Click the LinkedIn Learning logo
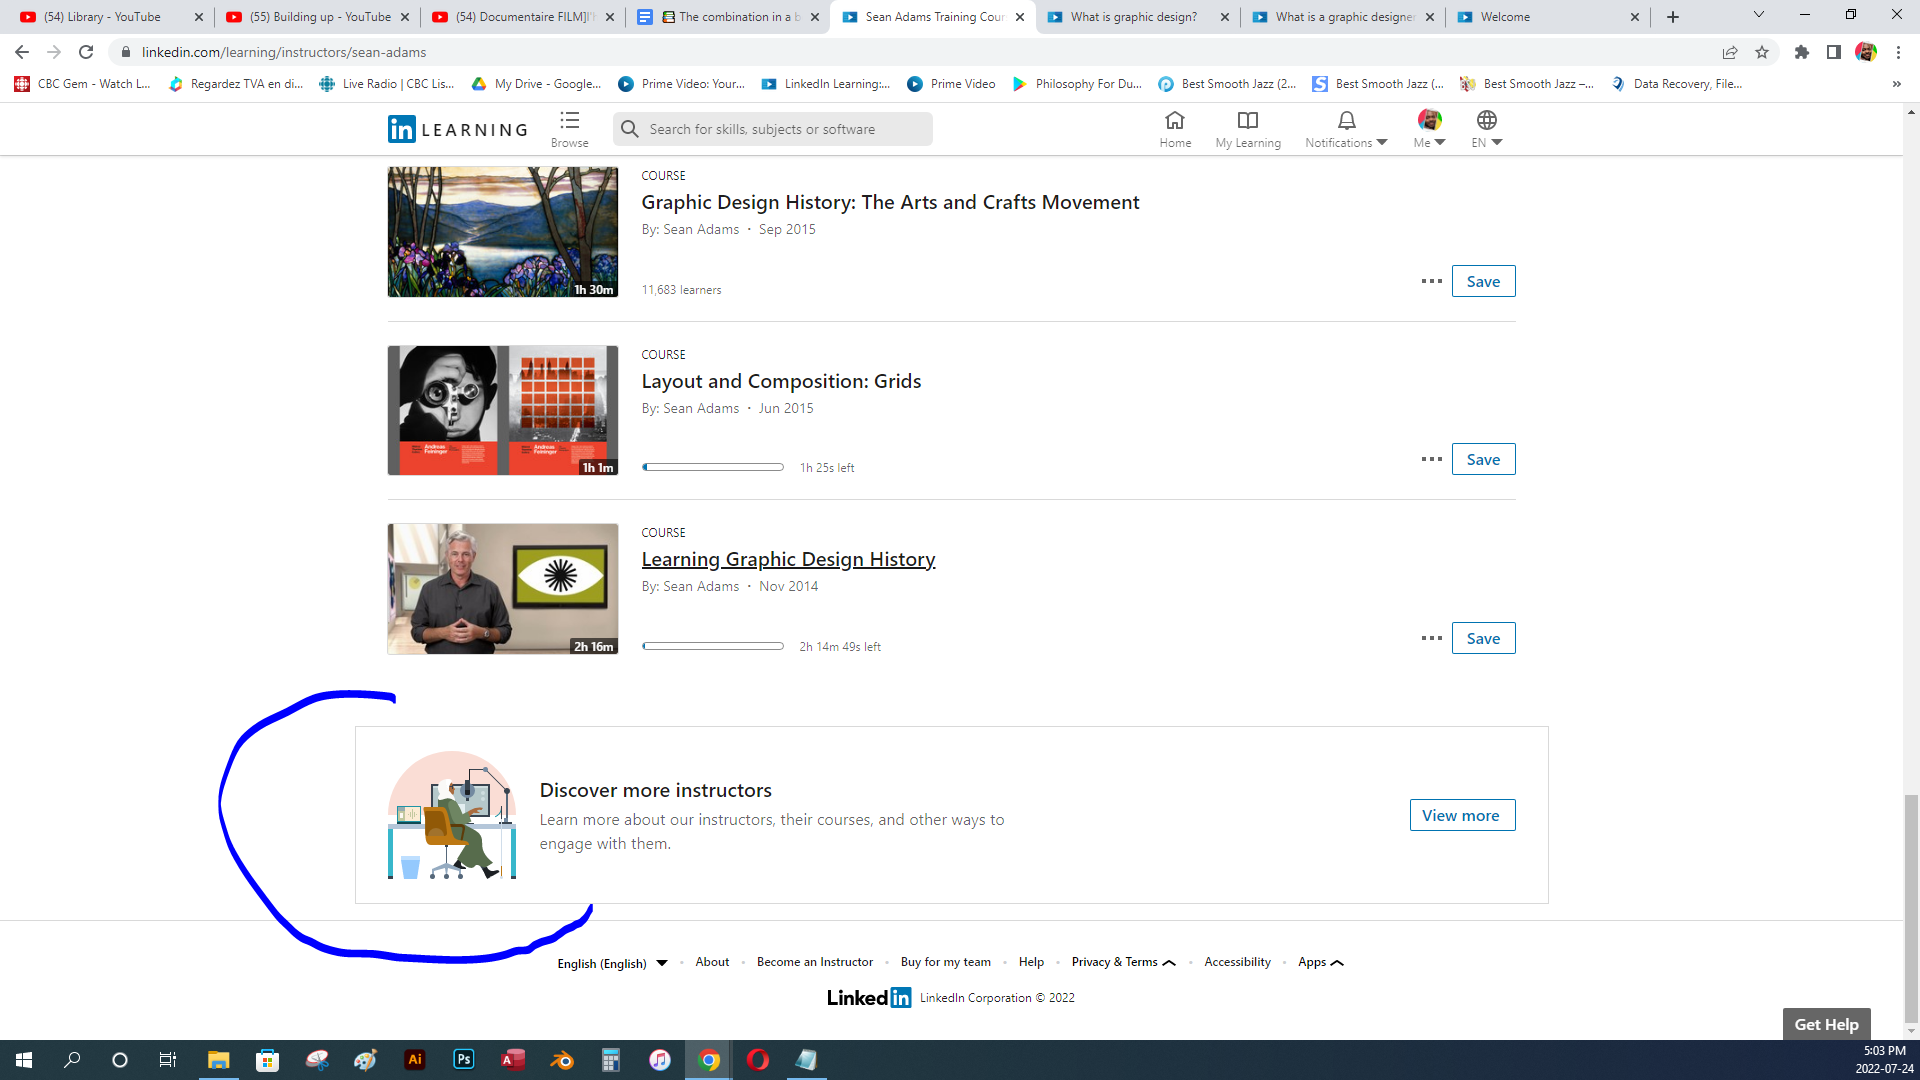This screenshot has width=1920, height=1080. [x=458, y=129]
